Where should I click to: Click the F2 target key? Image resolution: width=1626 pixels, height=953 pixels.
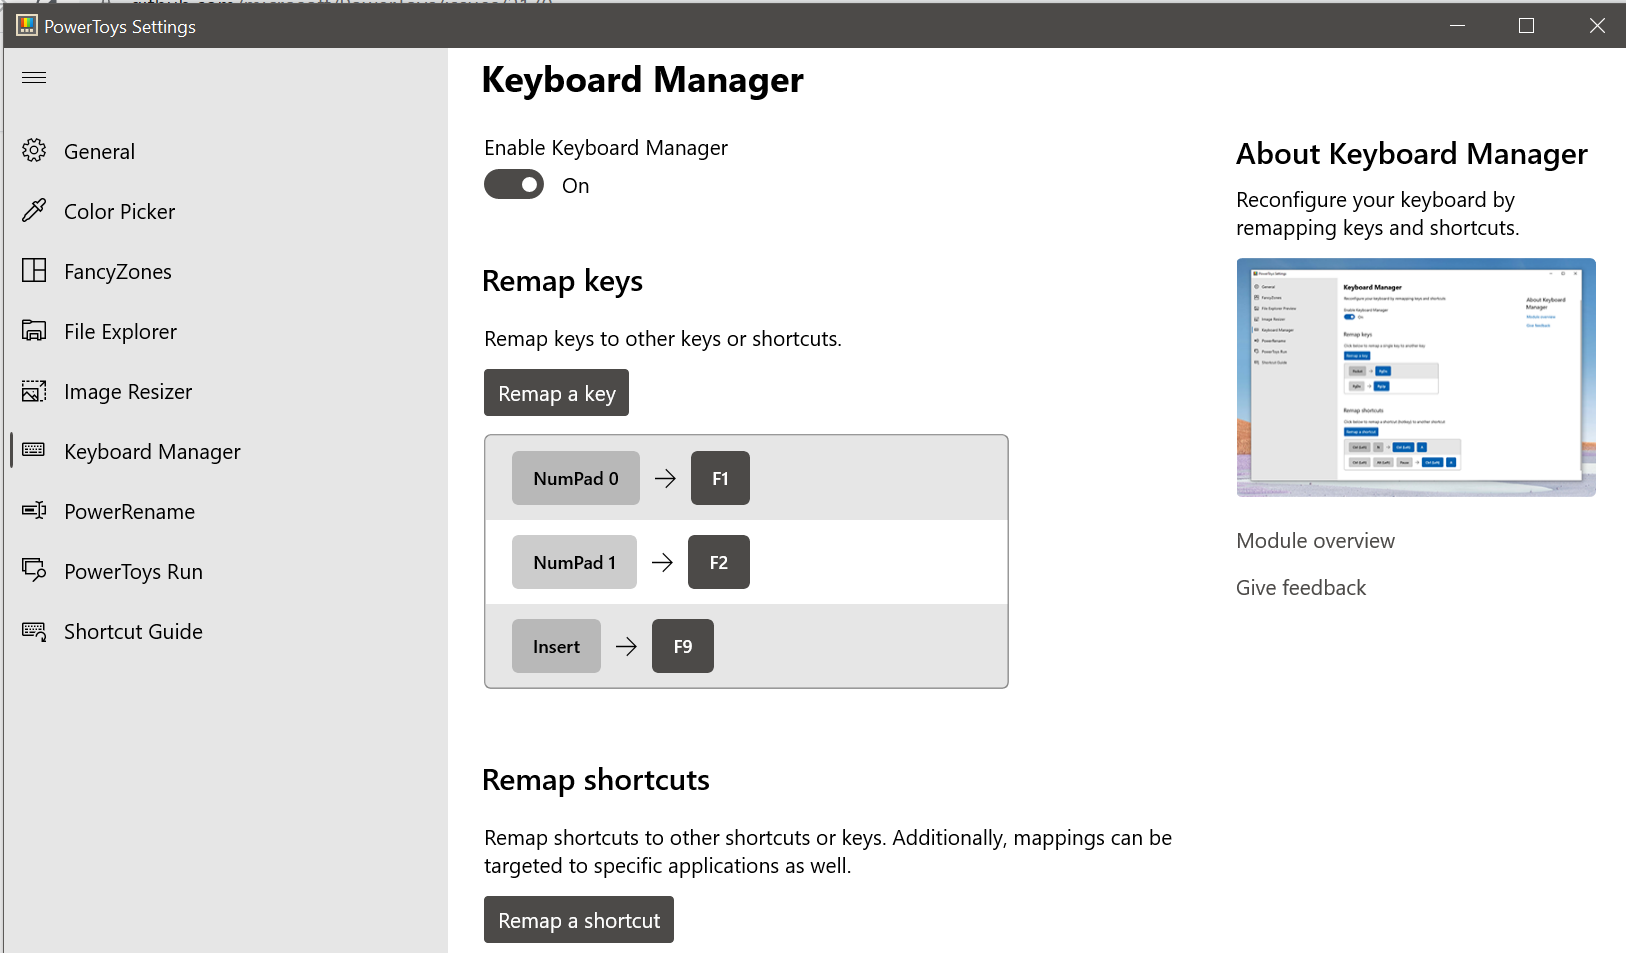[719, 562]
